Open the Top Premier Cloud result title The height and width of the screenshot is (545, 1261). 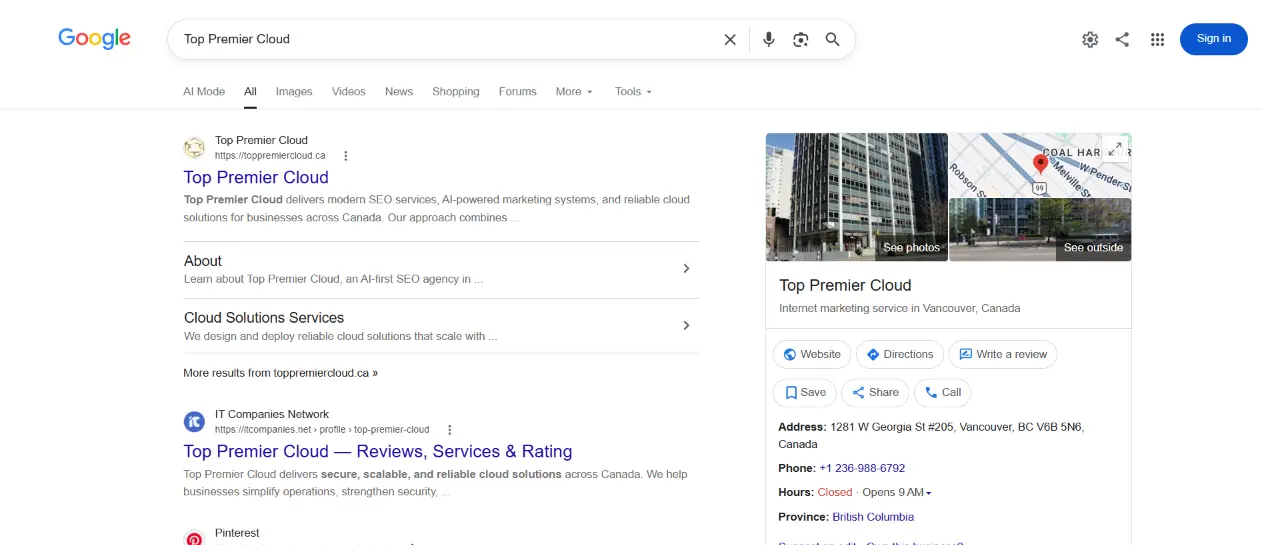click(256, 177)
